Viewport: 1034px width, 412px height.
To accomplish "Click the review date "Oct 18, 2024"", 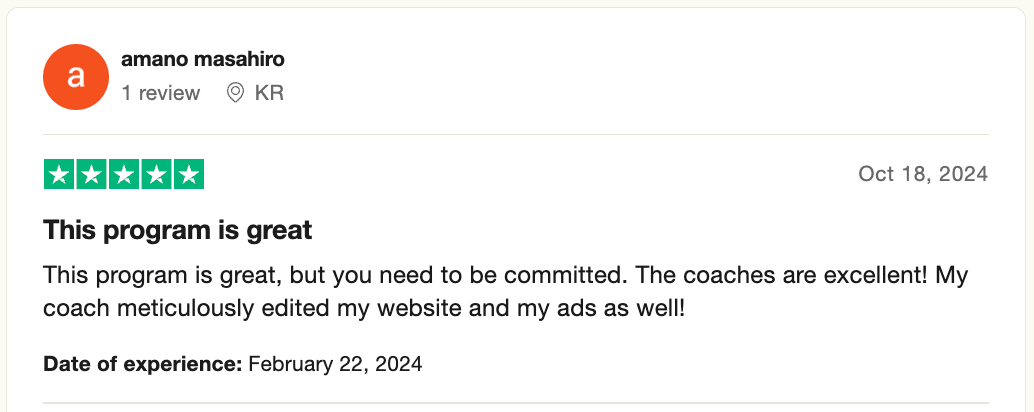I will 923,174.
